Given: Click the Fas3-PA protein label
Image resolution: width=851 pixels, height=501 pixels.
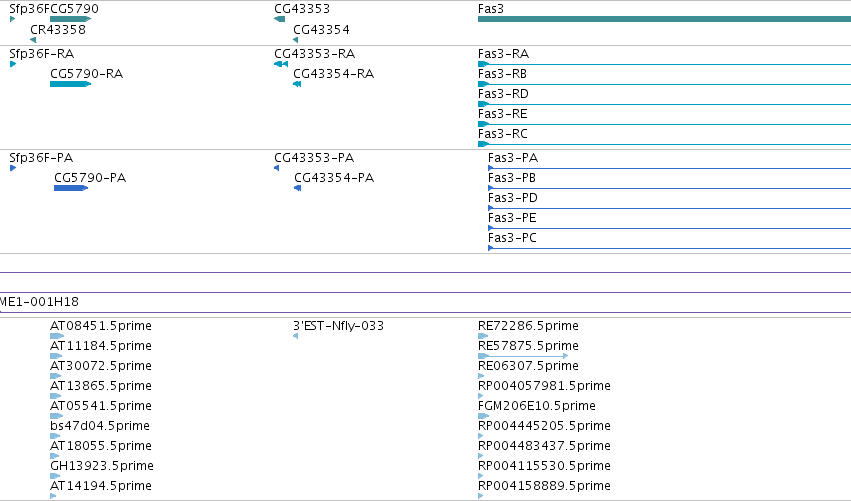Looking at the screenshot, I should (513, 158).
